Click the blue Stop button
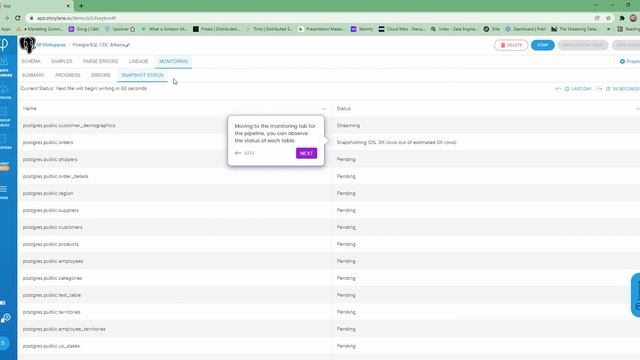The width and height of the screenshot is (640, 360). [542, 45]
